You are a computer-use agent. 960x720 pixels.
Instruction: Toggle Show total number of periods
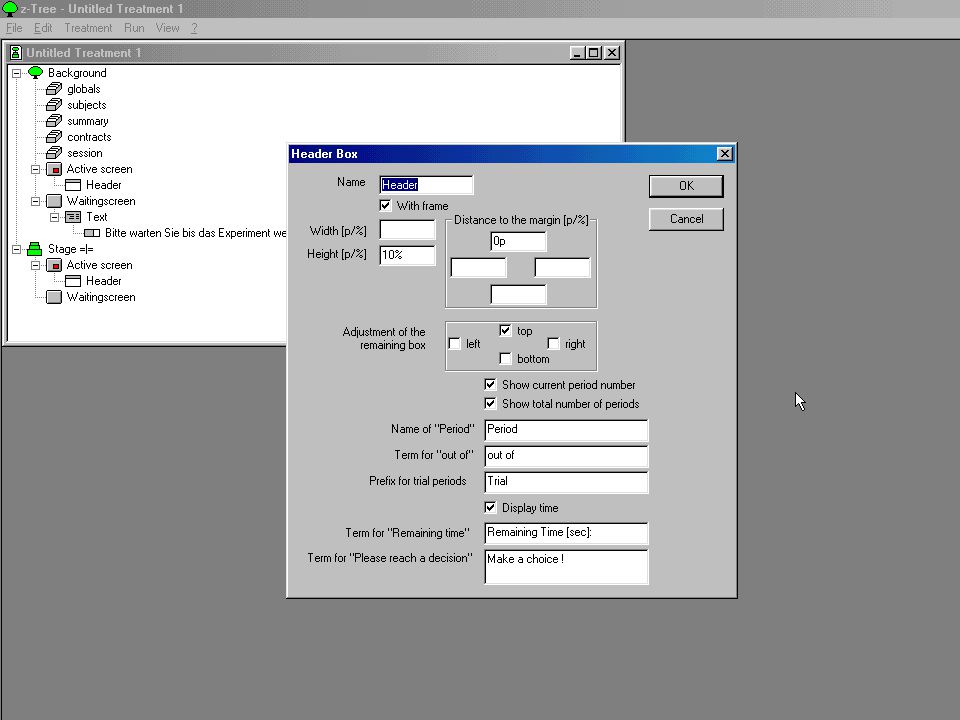tap(490, 403)
